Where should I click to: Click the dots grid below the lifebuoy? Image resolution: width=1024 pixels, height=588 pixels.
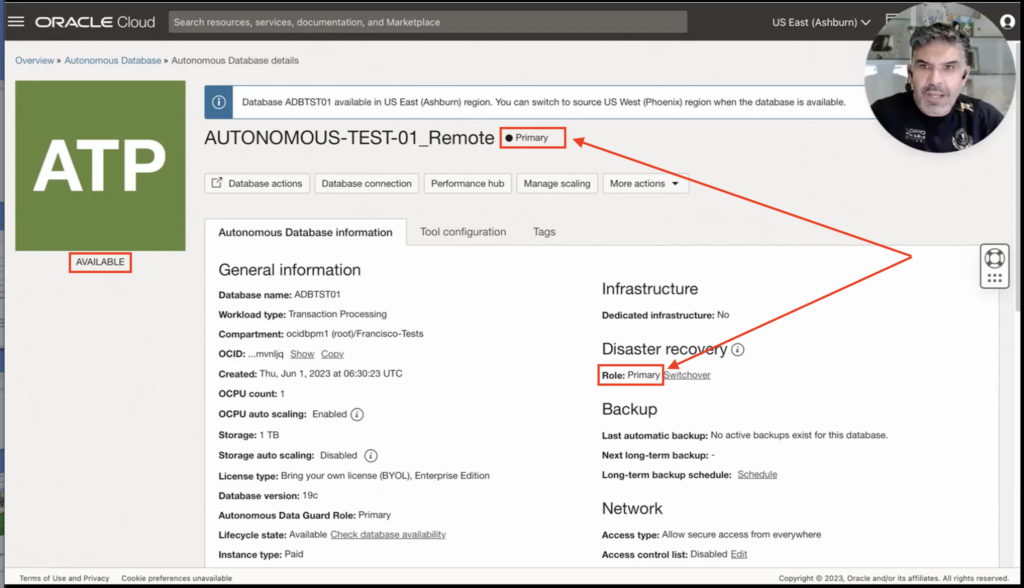point(993,279)
